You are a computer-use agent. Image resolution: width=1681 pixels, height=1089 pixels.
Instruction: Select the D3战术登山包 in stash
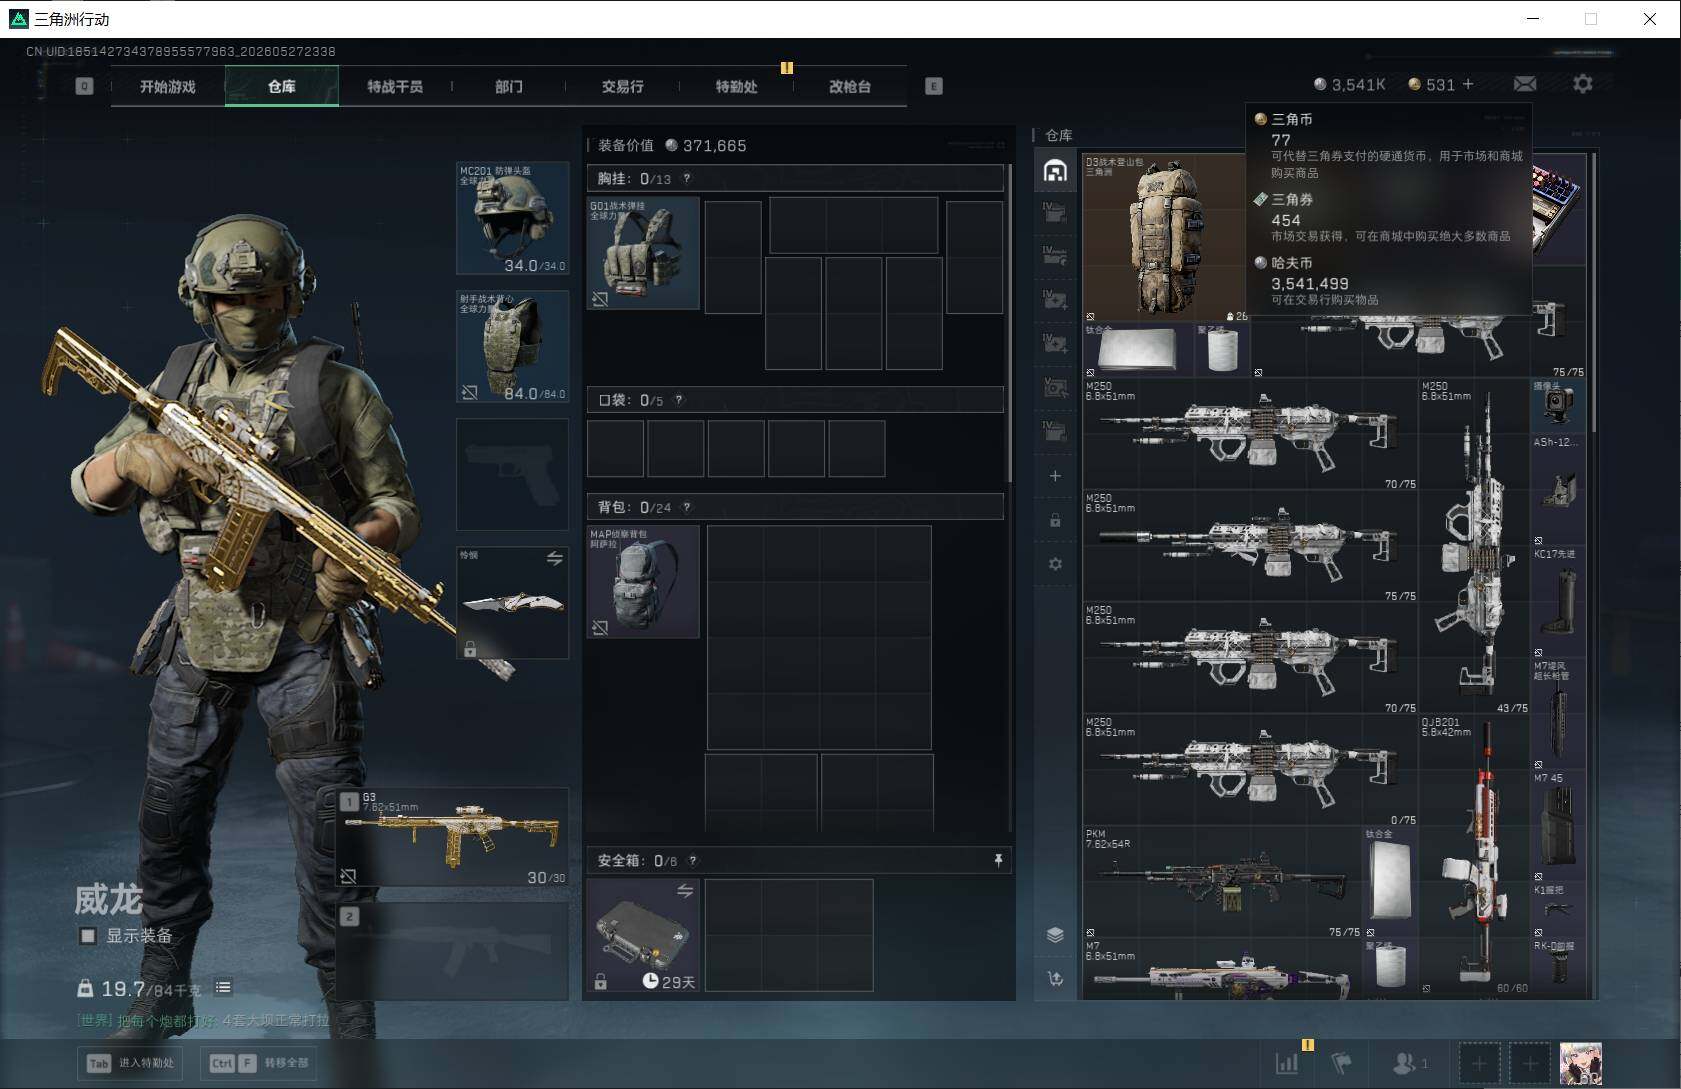point(1166,238)
